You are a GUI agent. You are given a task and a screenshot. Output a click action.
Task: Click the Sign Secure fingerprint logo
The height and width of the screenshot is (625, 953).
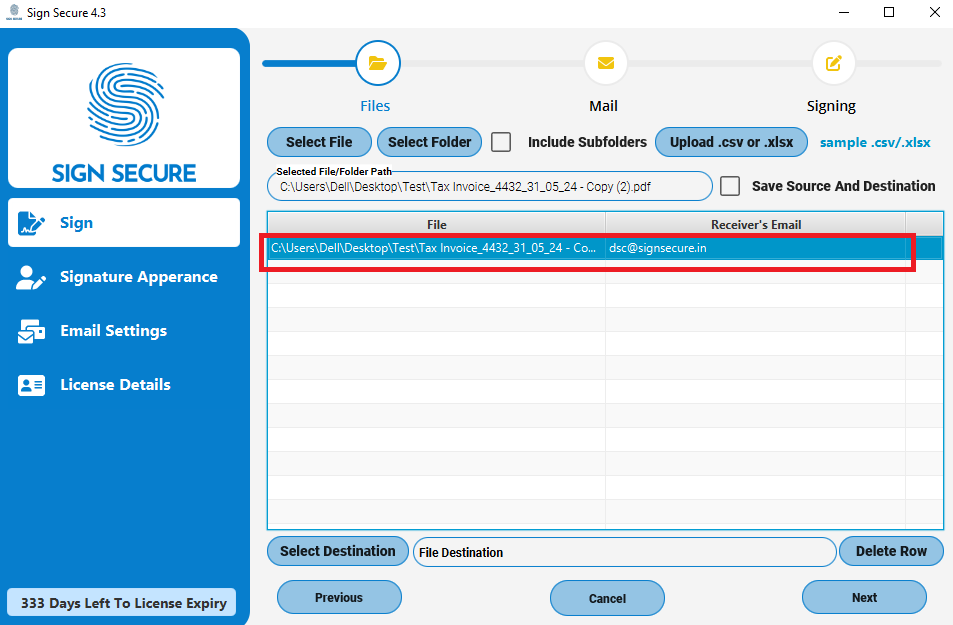125,104
